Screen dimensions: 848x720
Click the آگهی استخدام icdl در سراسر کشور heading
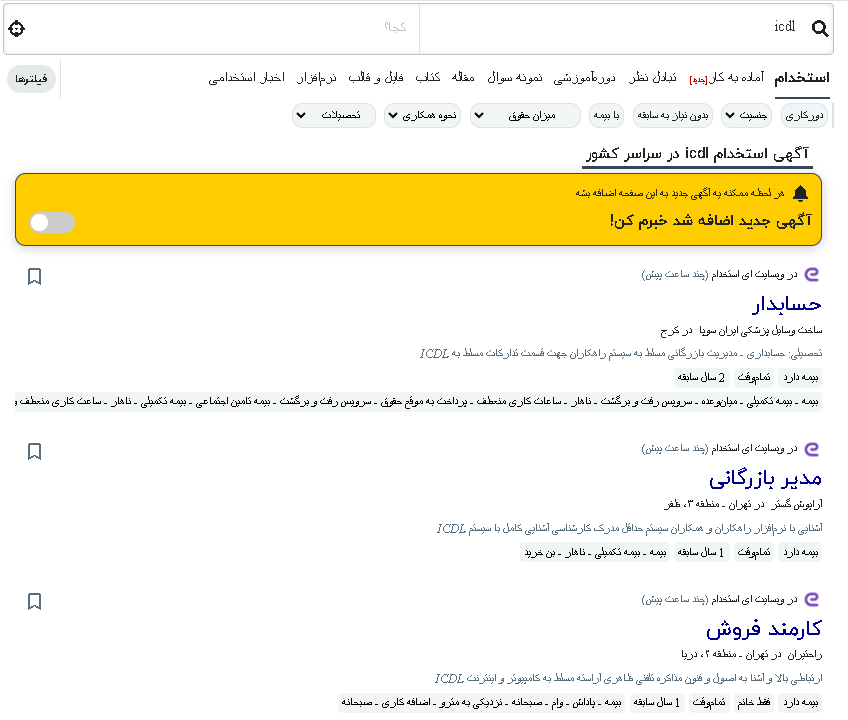point(698,154)
